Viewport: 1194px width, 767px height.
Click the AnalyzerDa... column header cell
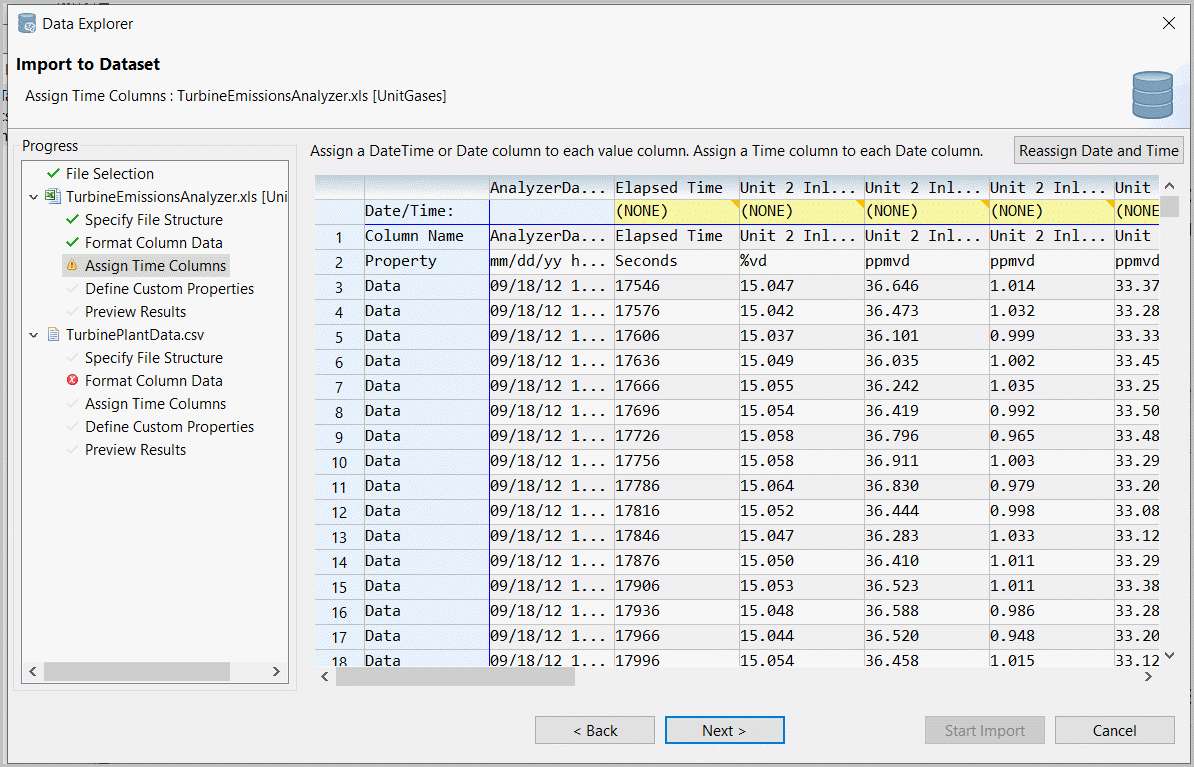tap(550, 187)
